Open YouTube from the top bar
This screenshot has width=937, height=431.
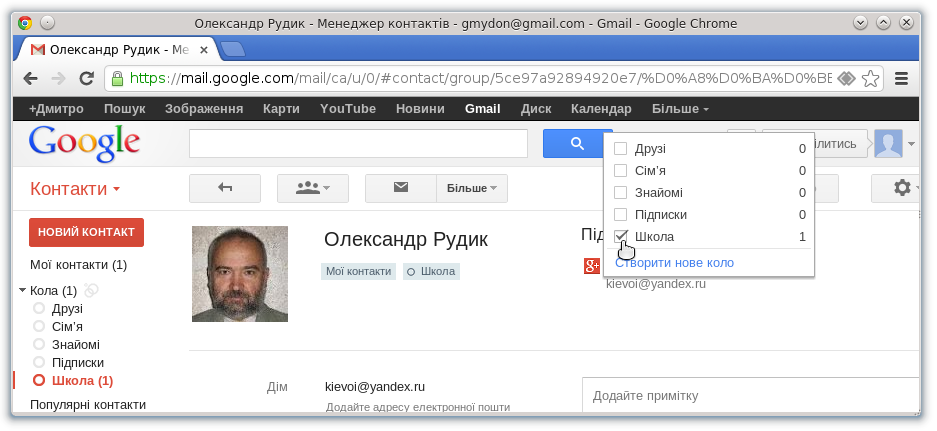tap(347, 109)
